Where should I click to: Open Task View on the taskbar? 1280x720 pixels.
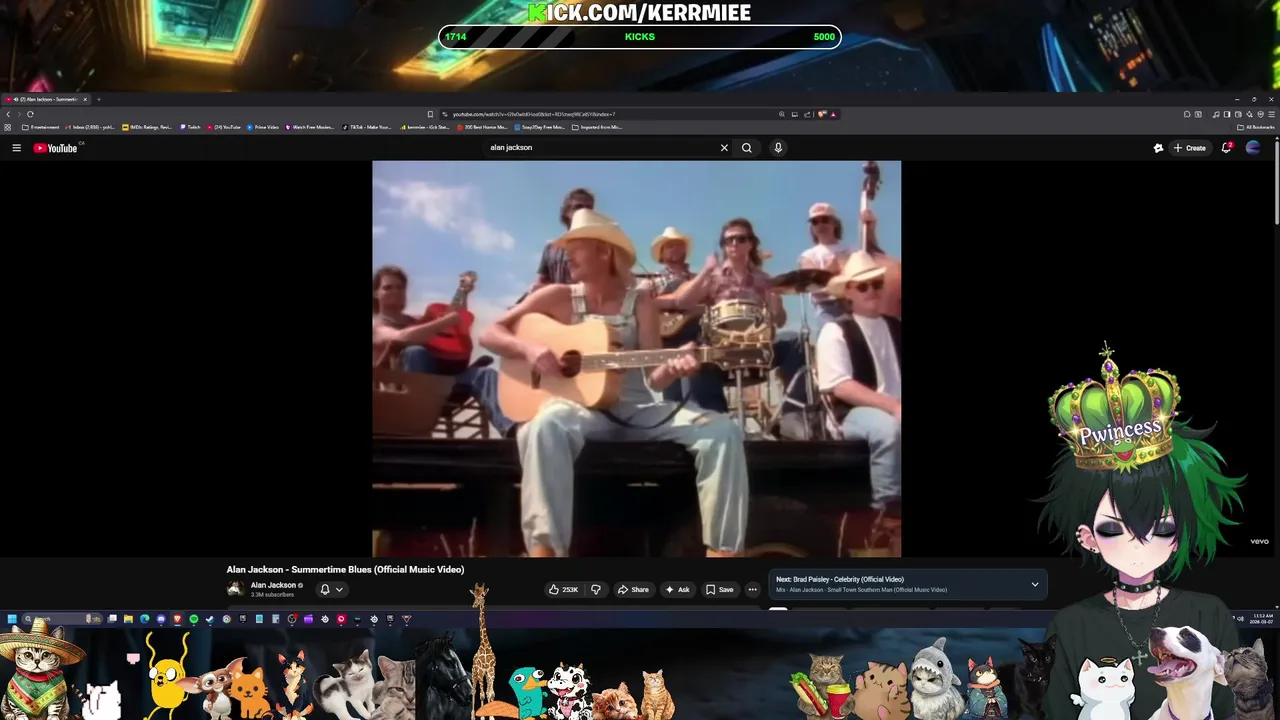tap(112, 619)
